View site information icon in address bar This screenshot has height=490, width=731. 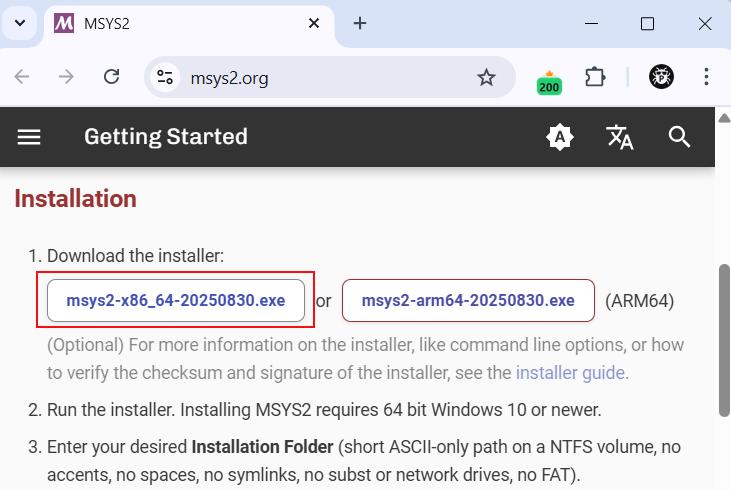coord(165,77)
